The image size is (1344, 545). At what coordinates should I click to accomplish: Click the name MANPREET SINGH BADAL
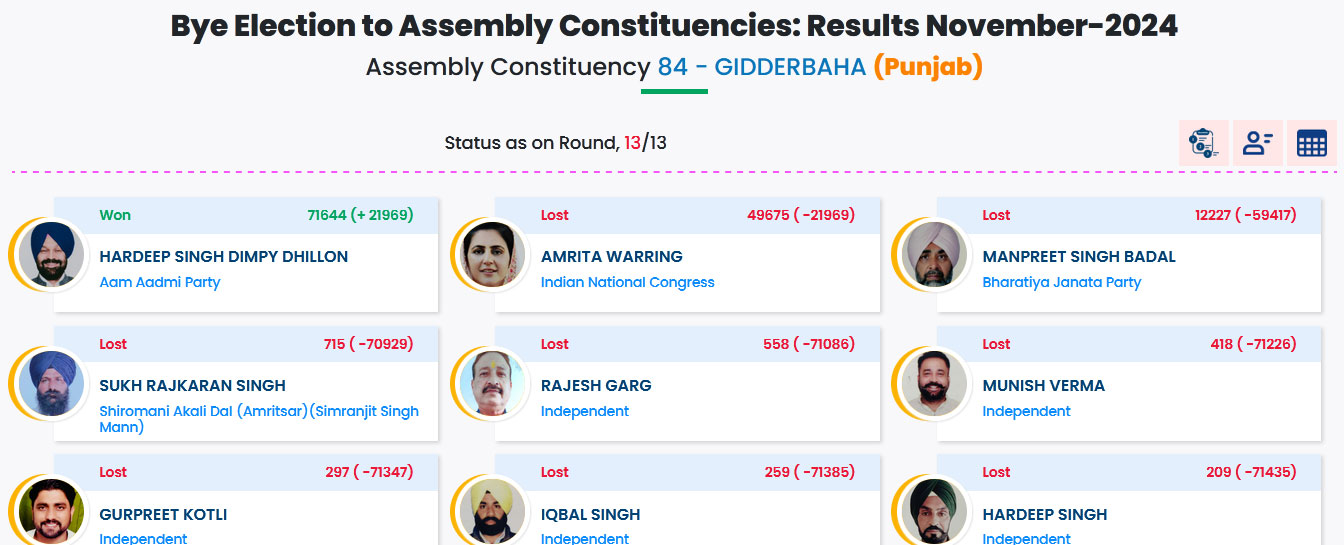tap(1079, 257)
